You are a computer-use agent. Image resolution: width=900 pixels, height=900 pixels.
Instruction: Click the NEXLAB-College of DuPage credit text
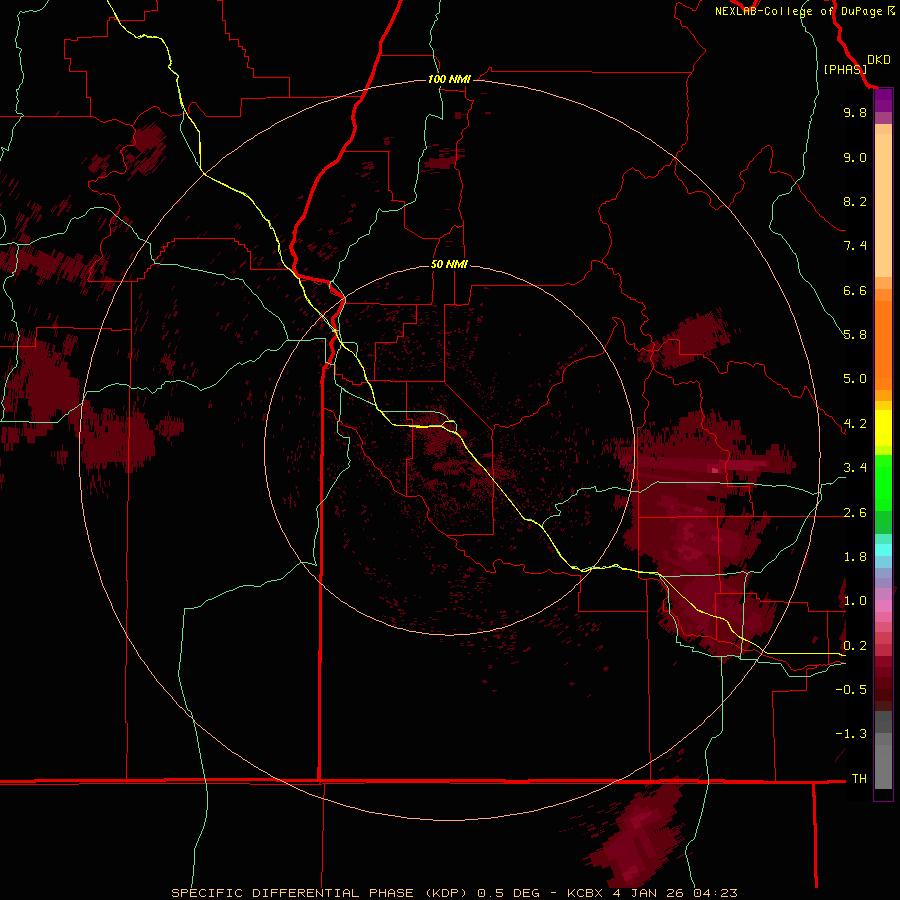pos(804,11)
